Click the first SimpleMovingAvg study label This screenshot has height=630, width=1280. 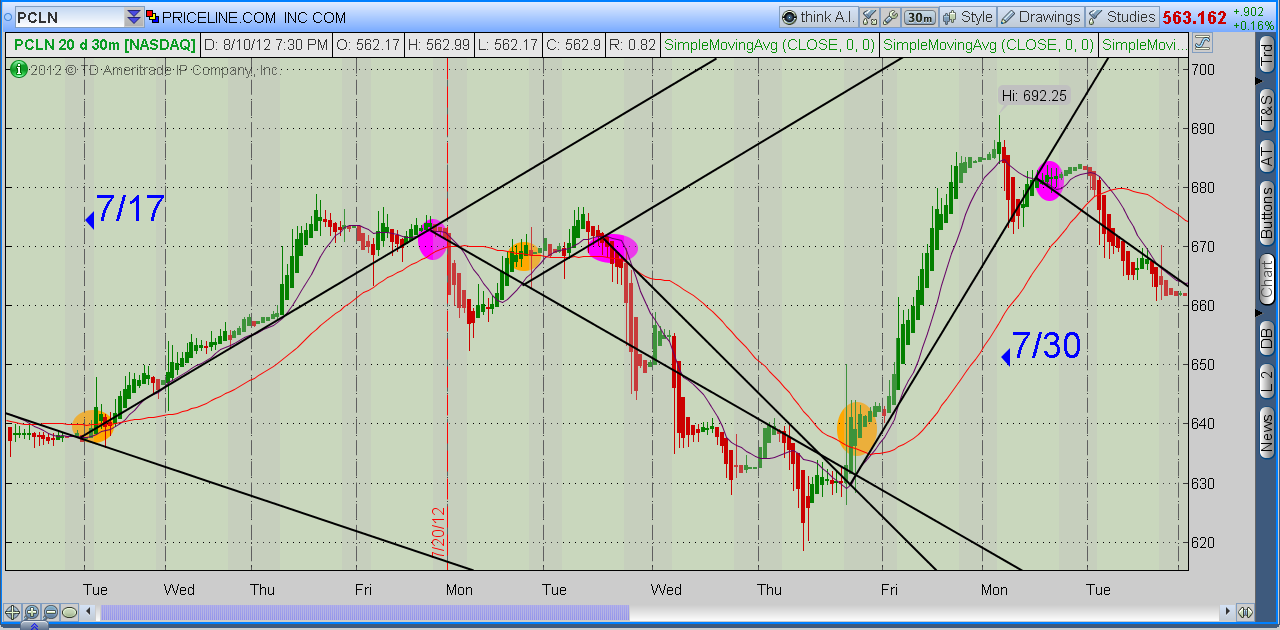[770, 44]
